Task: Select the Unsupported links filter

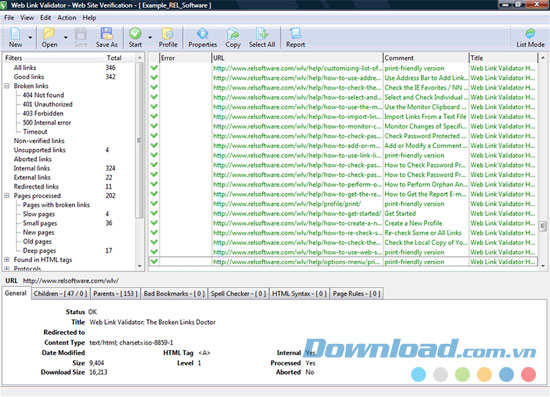Action: 40,150
